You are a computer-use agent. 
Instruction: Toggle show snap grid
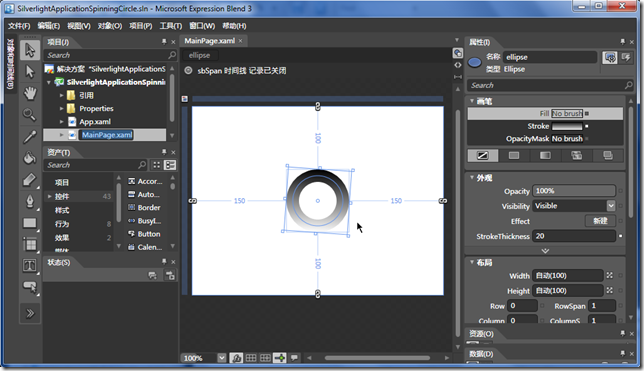click(x=251, y=358)
